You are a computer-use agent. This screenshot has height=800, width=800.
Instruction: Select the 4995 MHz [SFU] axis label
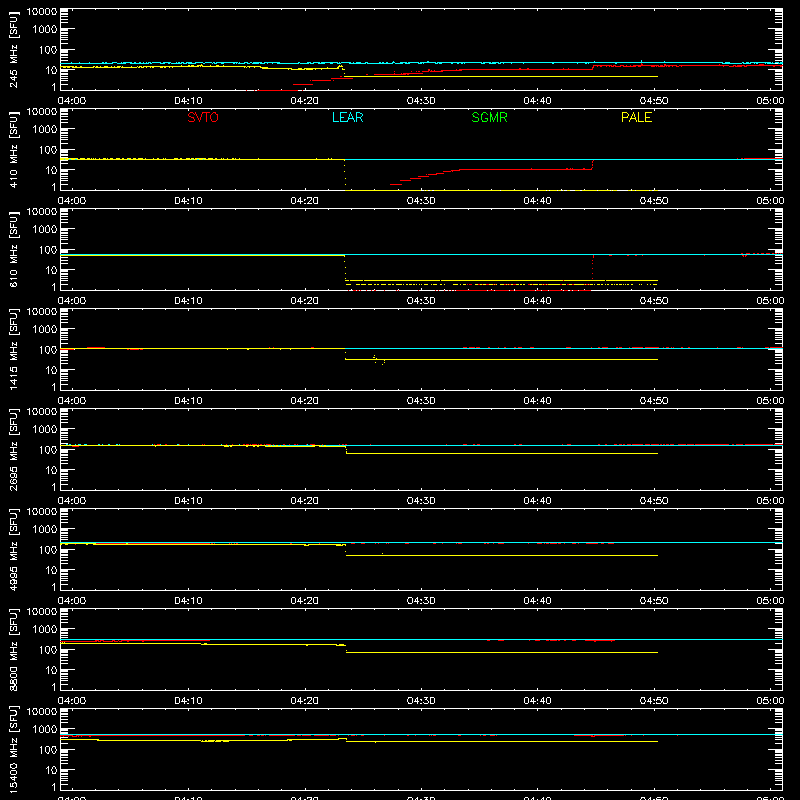click(13, 549)
